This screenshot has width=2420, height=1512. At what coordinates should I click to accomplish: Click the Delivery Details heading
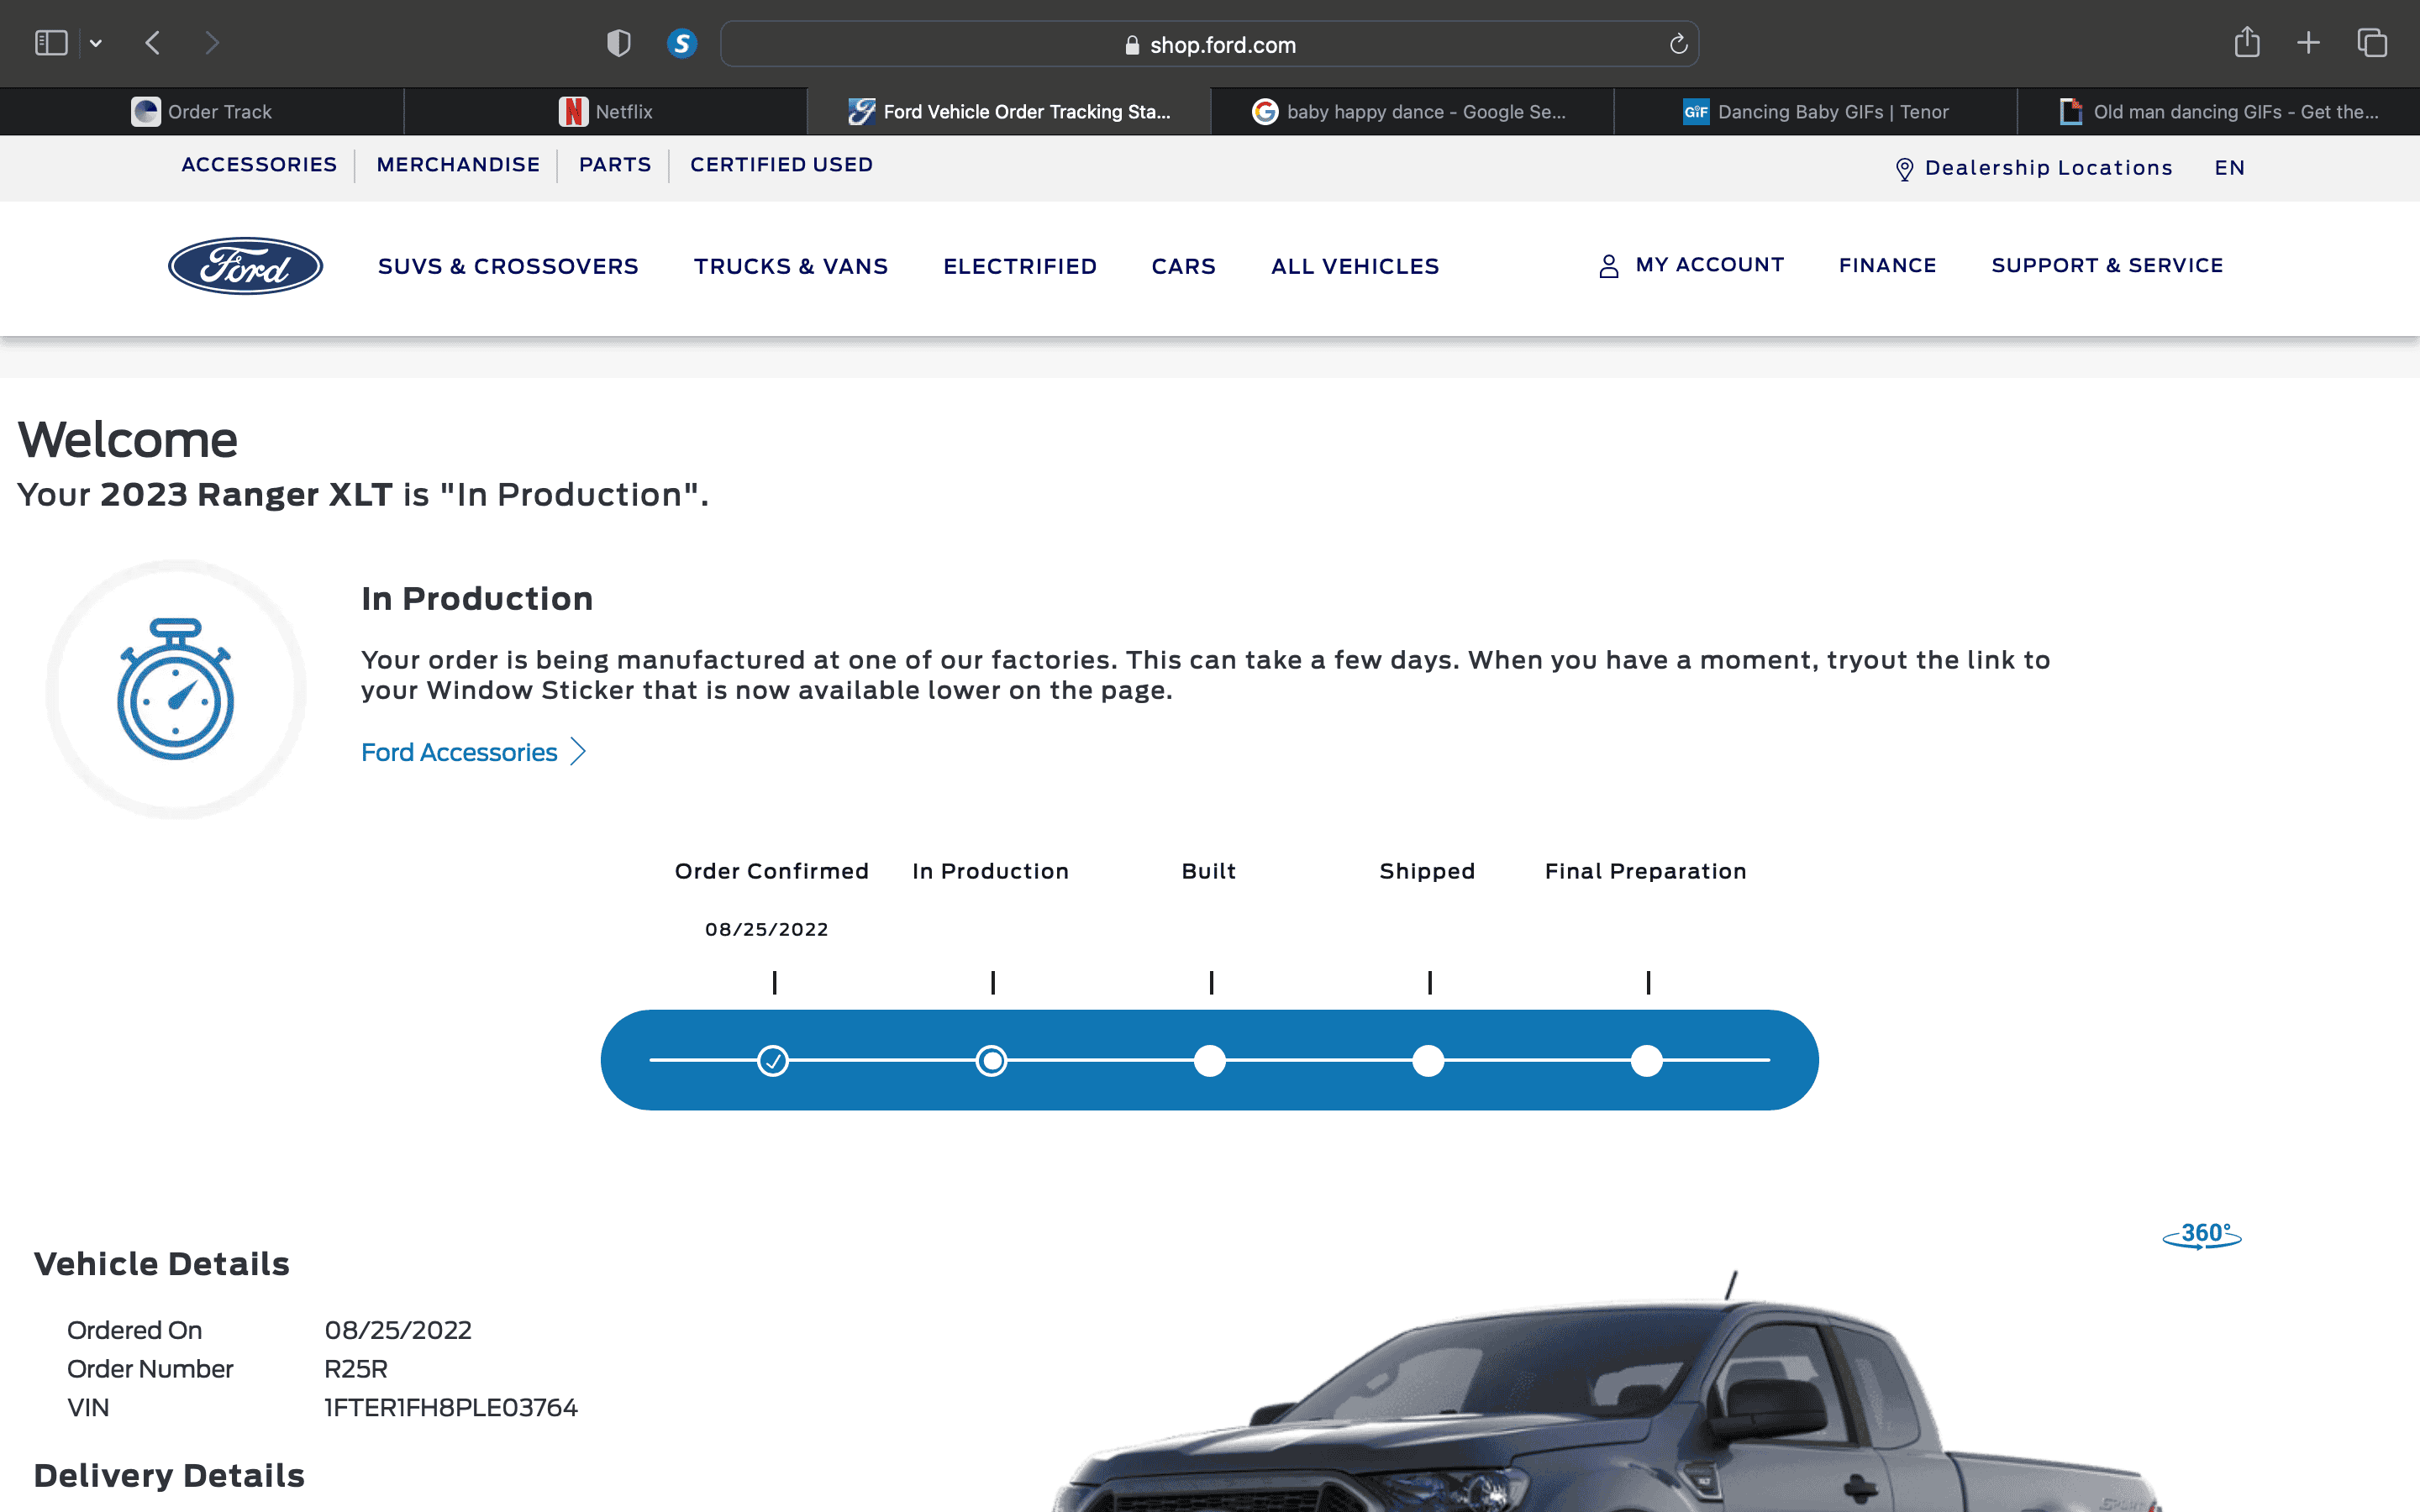(x=169, y=1476)
